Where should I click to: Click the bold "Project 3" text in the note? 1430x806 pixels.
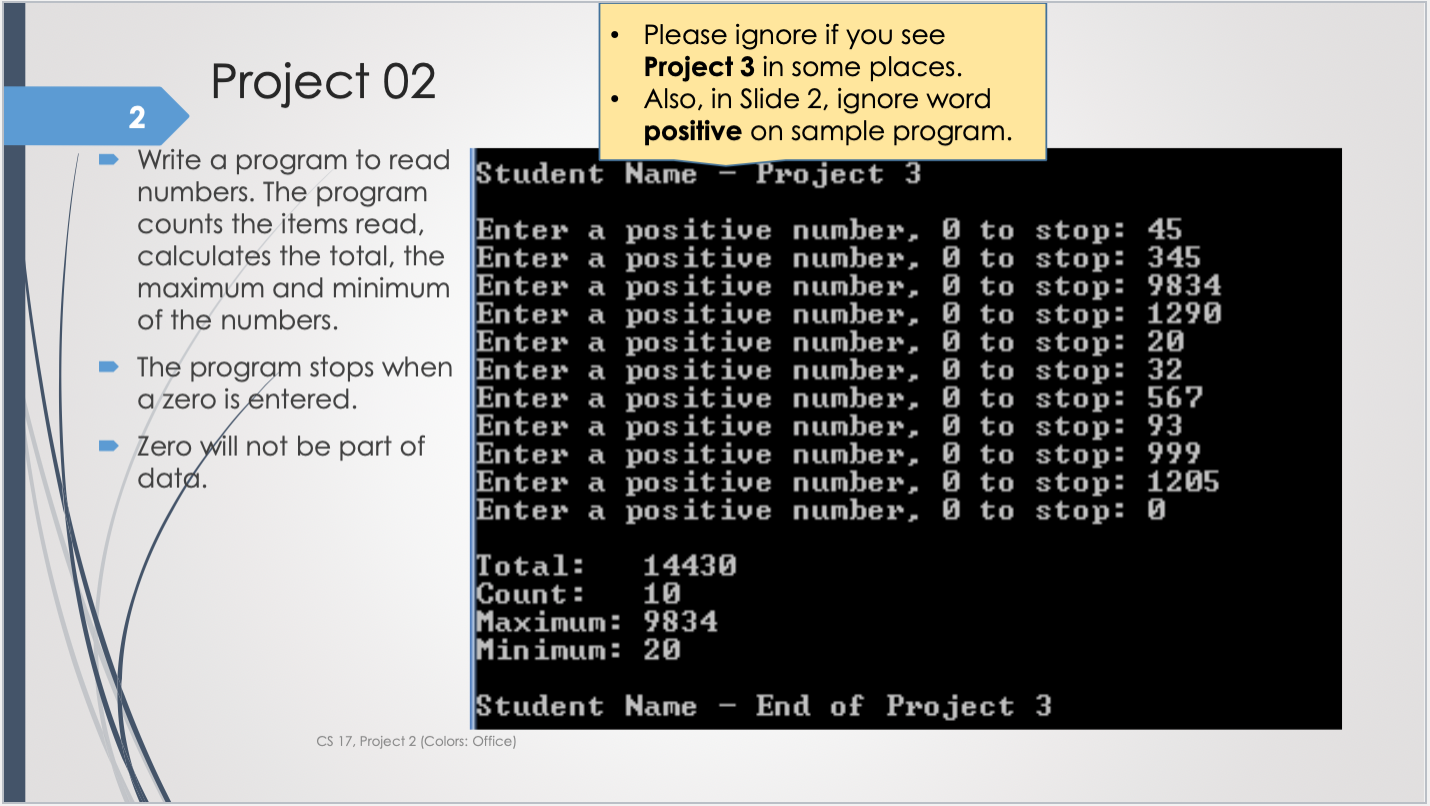pos(702,67)
